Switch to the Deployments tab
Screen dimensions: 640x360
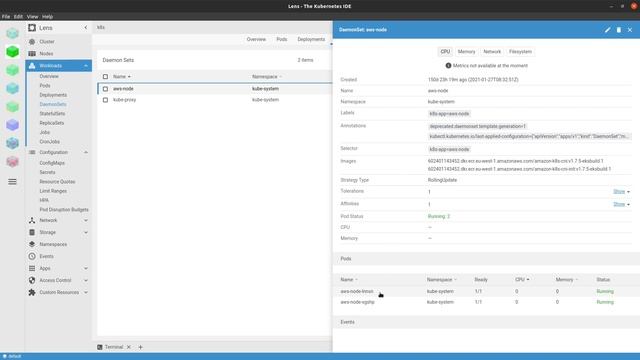coord(311,39)
